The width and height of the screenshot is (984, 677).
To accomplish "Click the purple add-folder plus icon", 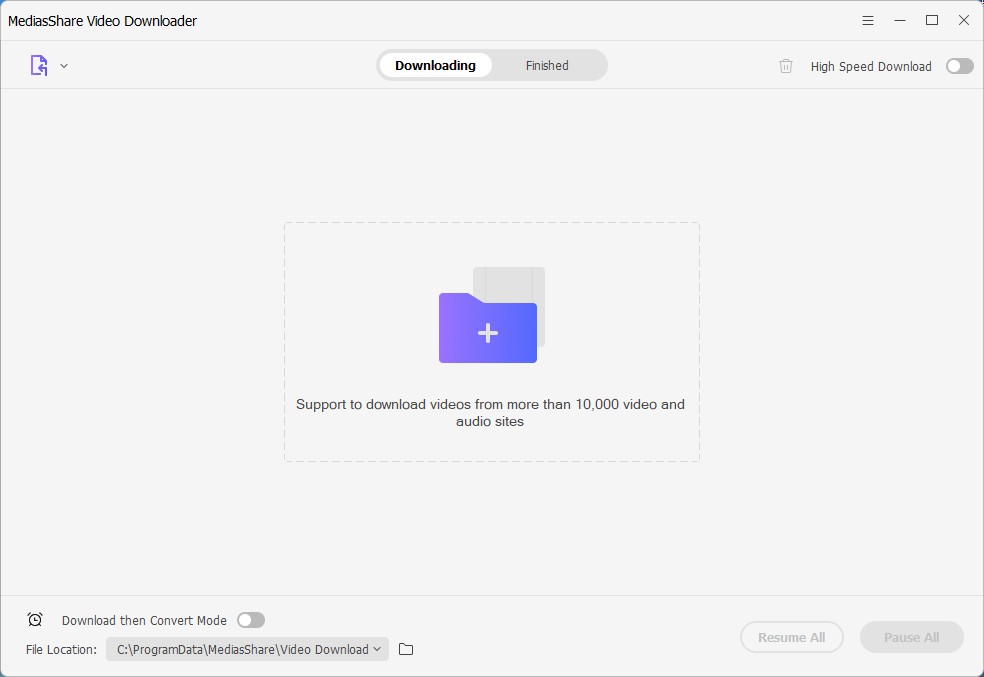I will [488, 332].
